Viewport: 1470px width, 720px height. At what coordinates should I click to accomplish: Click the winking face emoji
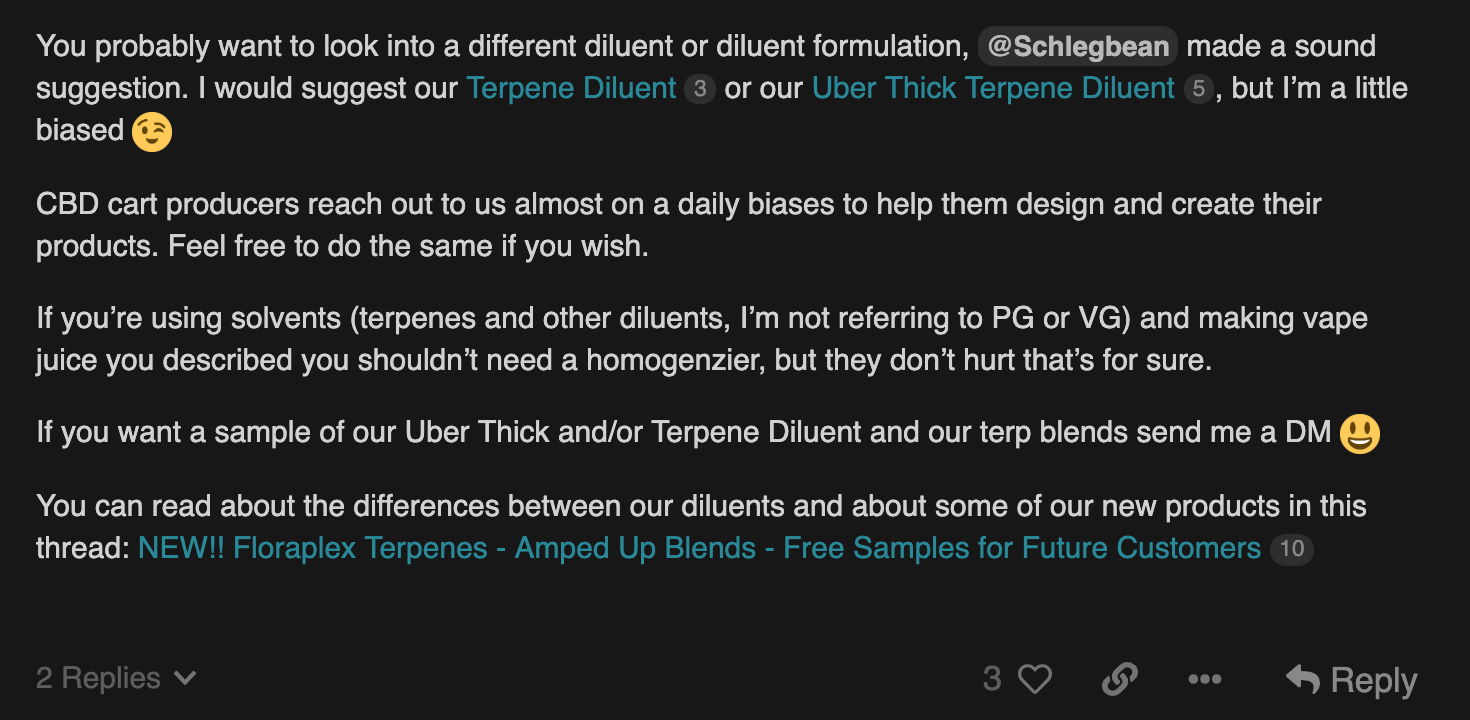(152, 131)
